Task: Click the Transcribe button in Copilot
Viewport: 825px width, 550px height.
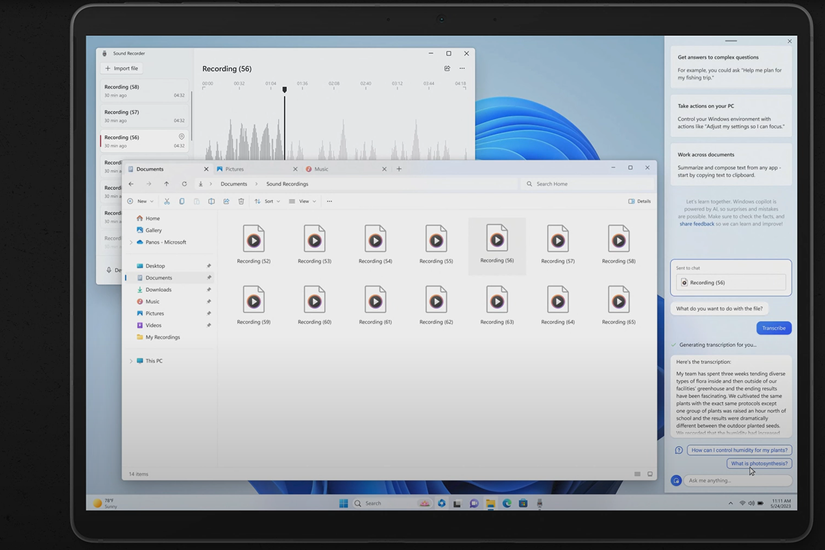Action: [x=773, y=328]
